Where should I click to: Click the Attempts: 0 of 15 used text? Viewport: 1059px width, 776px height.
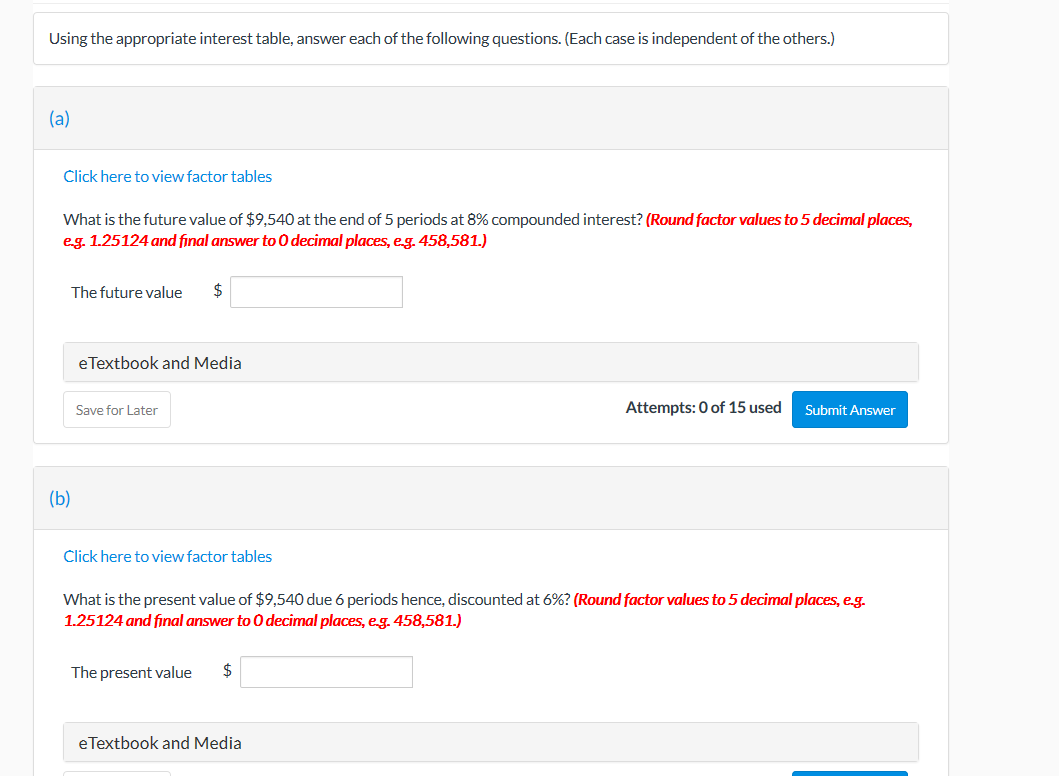[x=703, y=407]
